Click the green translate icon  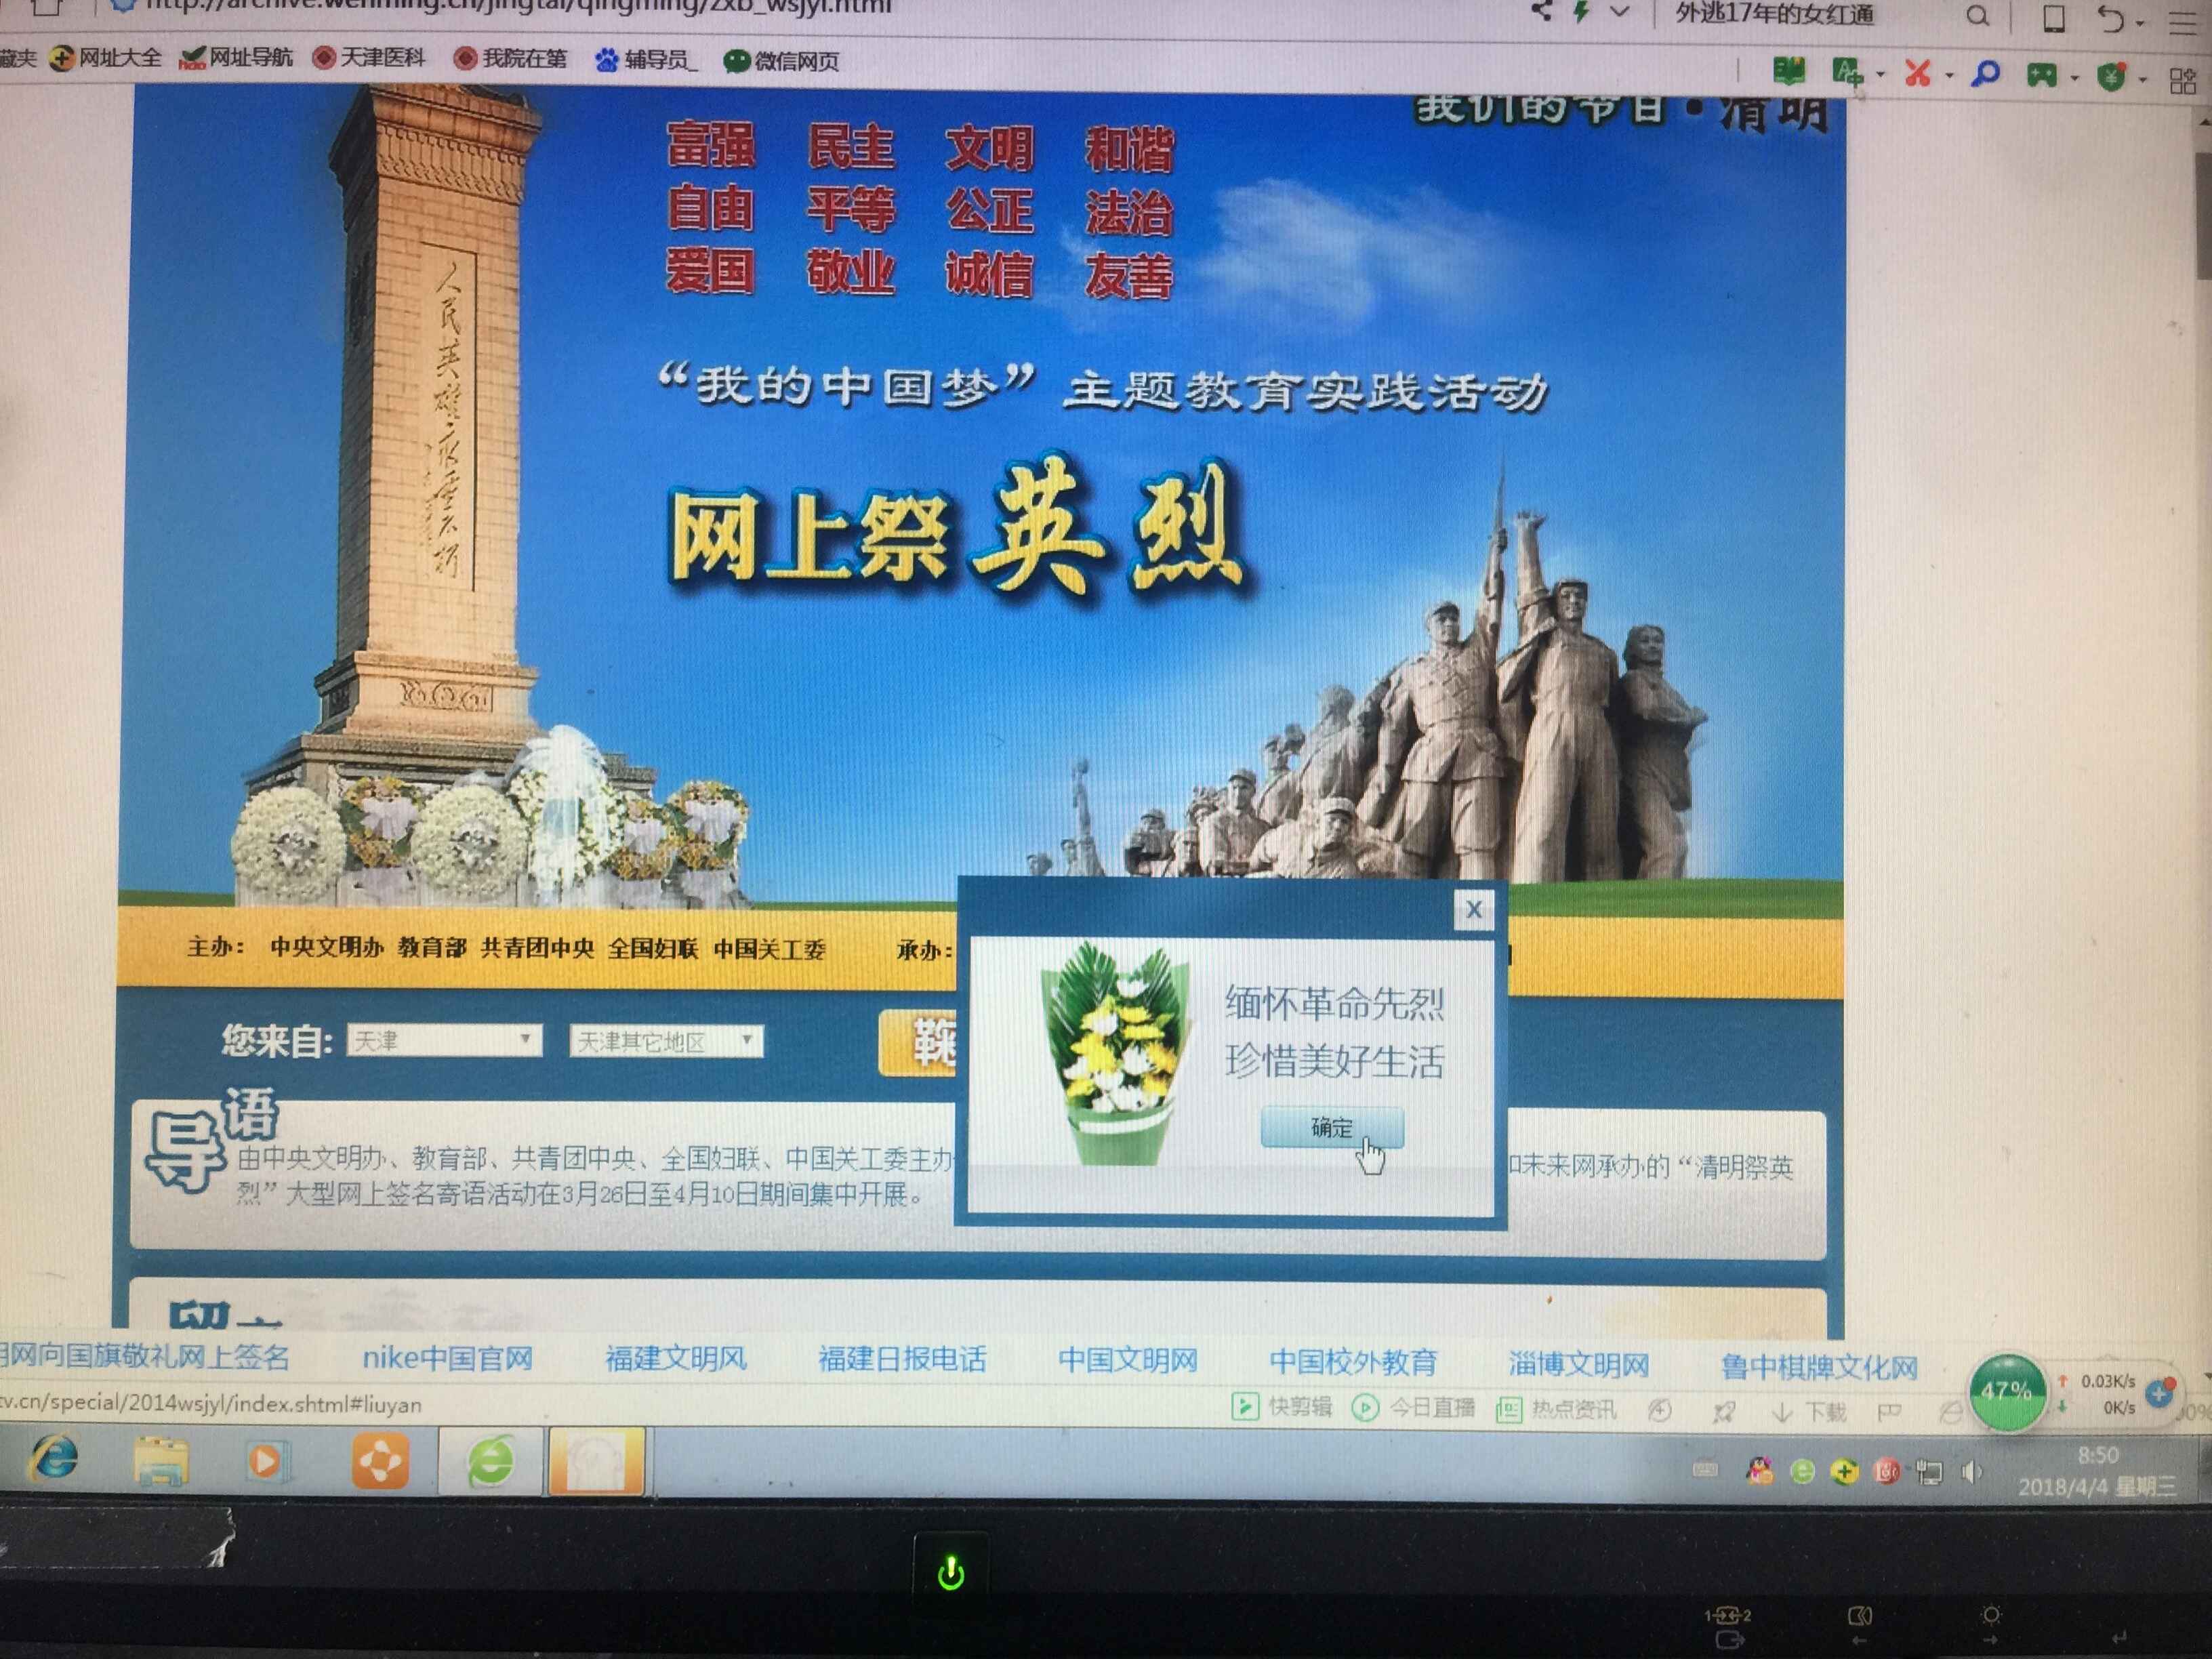(x=1847, y=72)
